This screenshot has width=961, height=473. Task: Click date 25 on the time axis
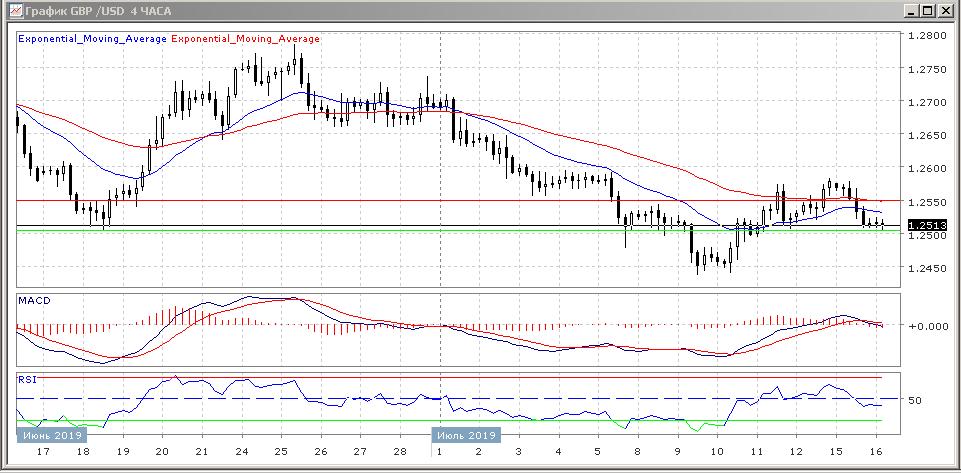tap(281, 452)
